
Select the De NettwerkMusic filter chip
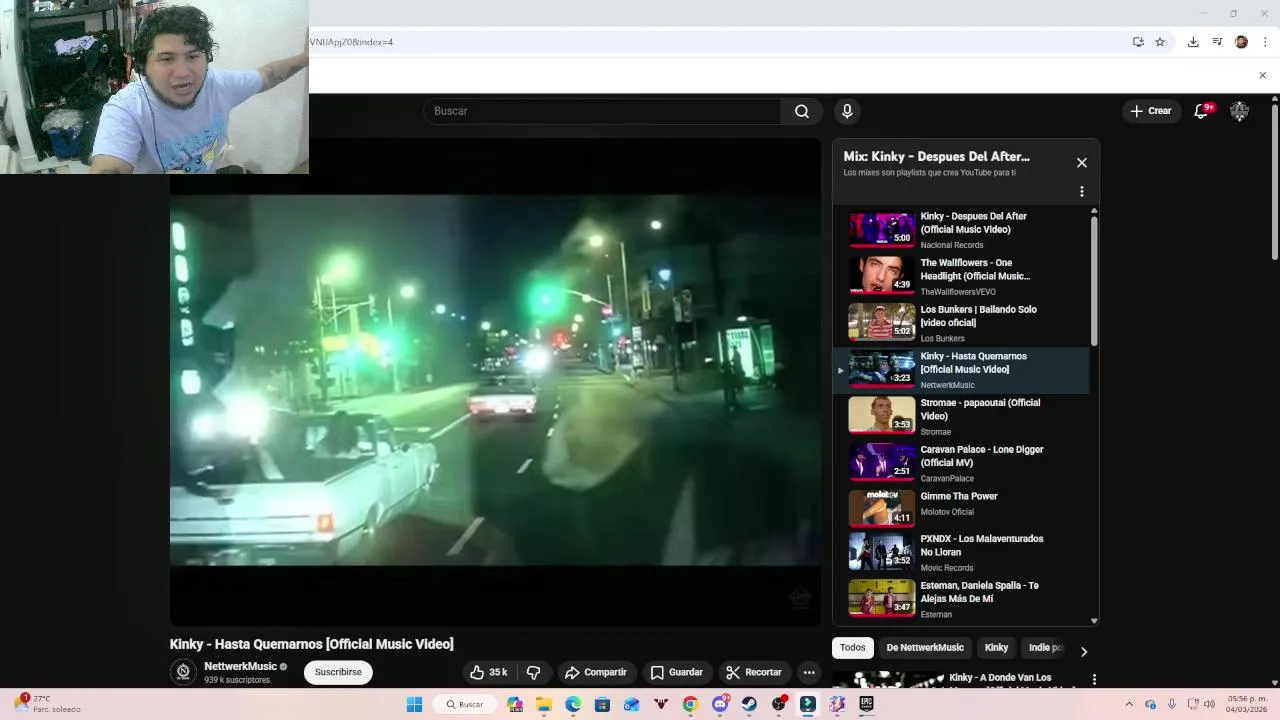925,648
